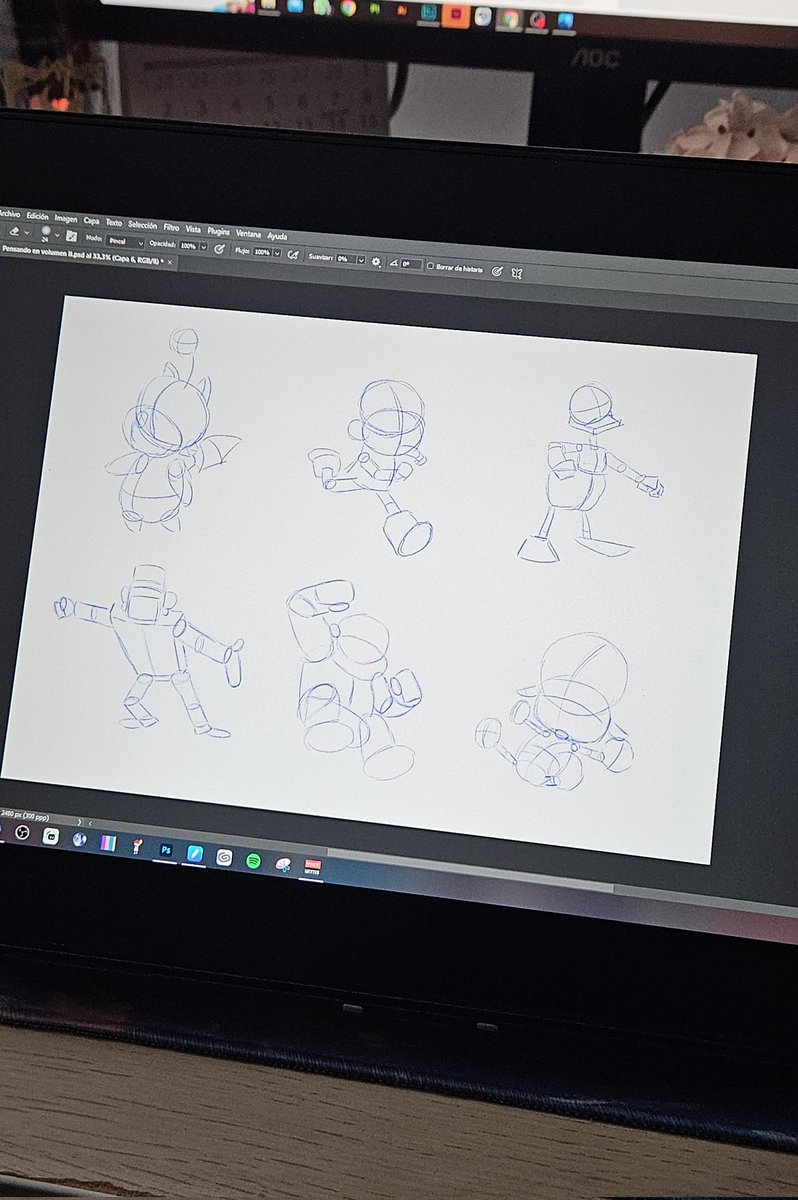798x1200 pixels.
Task: Click the bottom-left figure with arms outstretched
Action: tap(150, 650)
